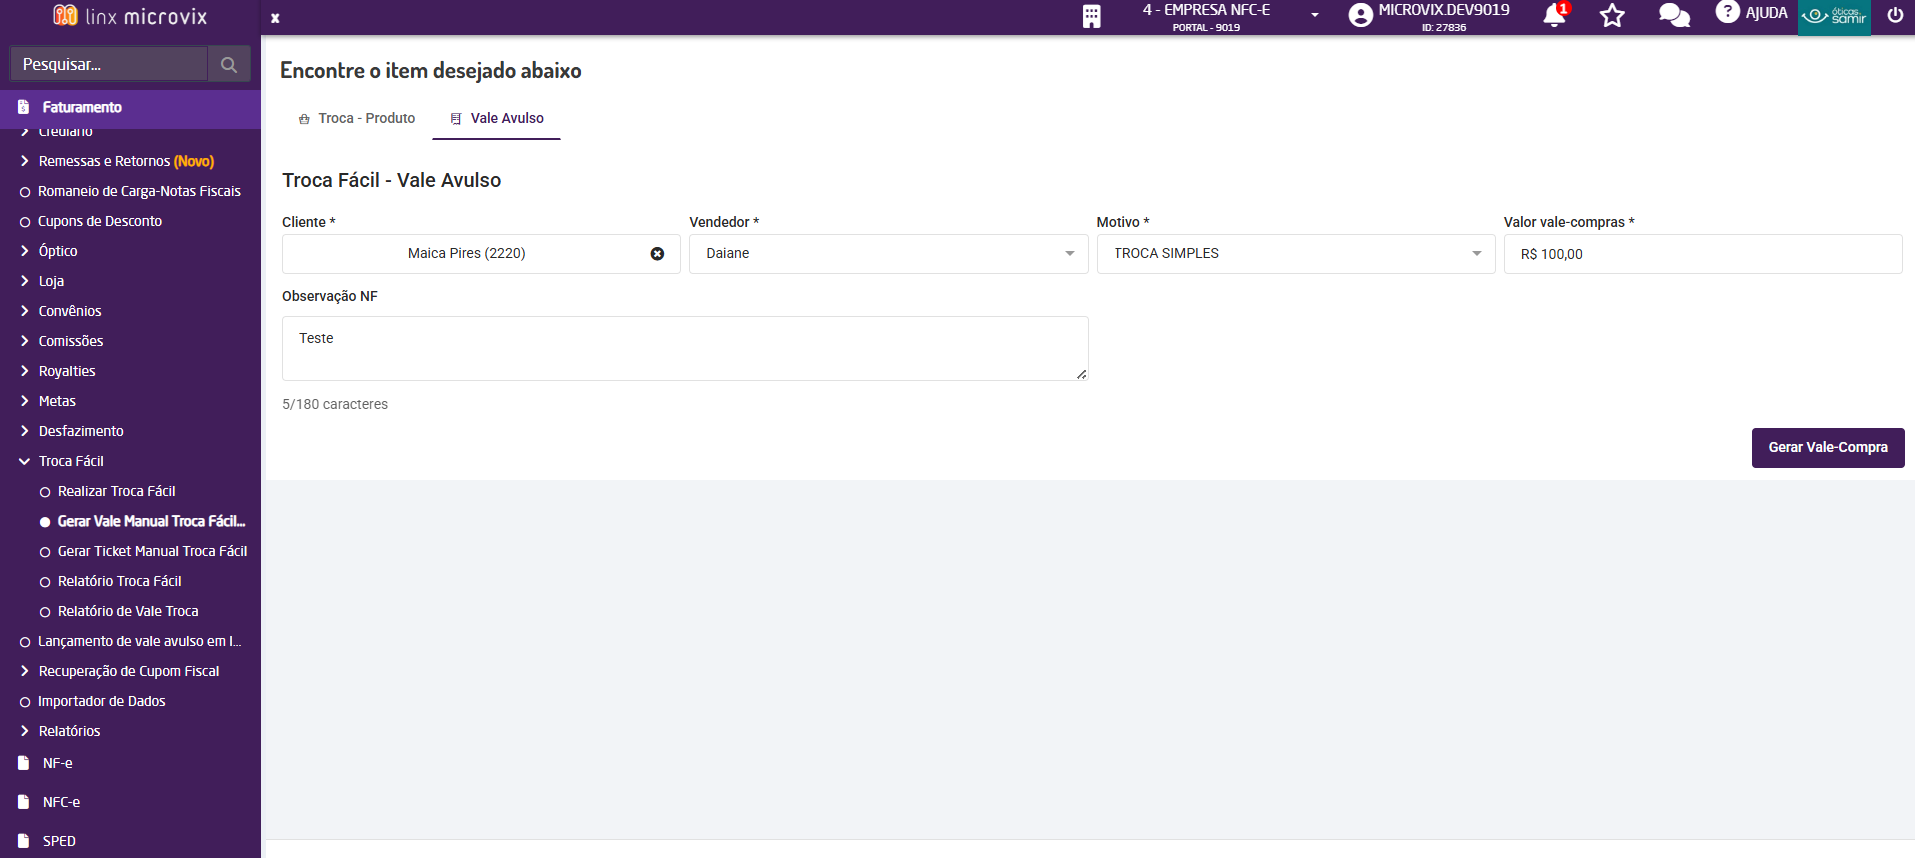Click the Gerar Vale-Compra button
Image resolution: width=1915 pixels, height=858 pixels.
click(1828, 448)
